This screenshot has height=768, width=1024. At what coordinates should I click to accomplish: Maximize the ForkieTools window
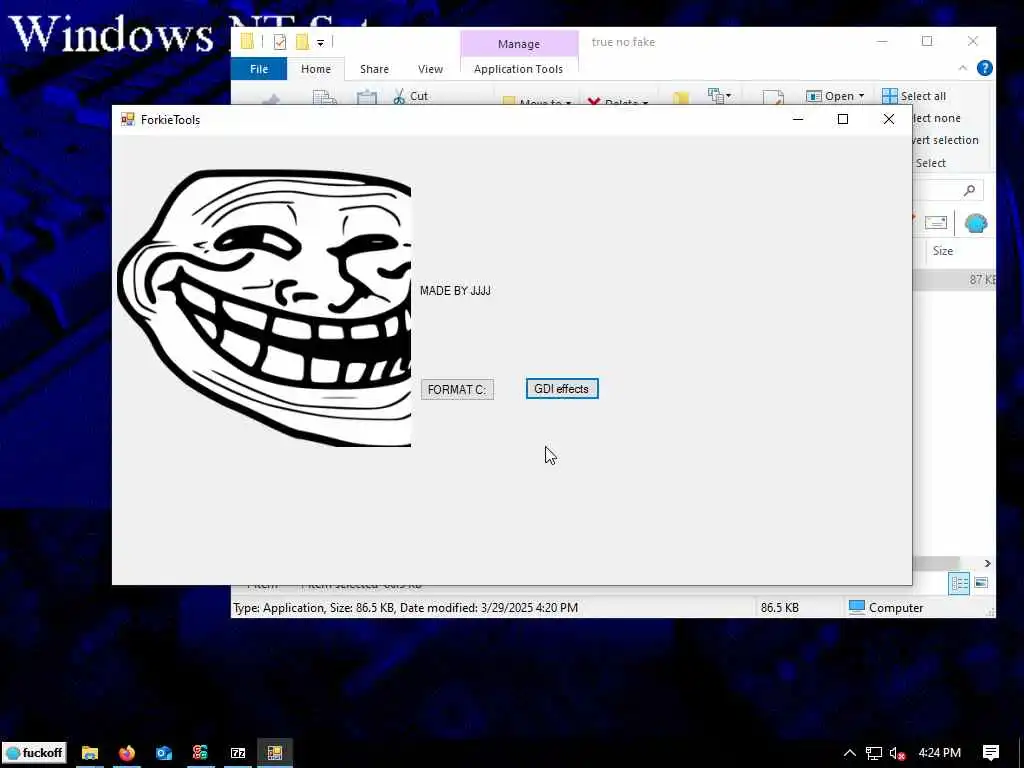point(843,119)
